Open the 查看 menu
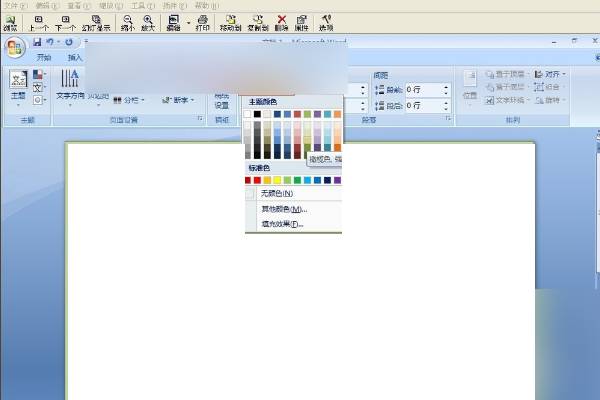This screenshot has height=400, width=600. tap(79, 6)
